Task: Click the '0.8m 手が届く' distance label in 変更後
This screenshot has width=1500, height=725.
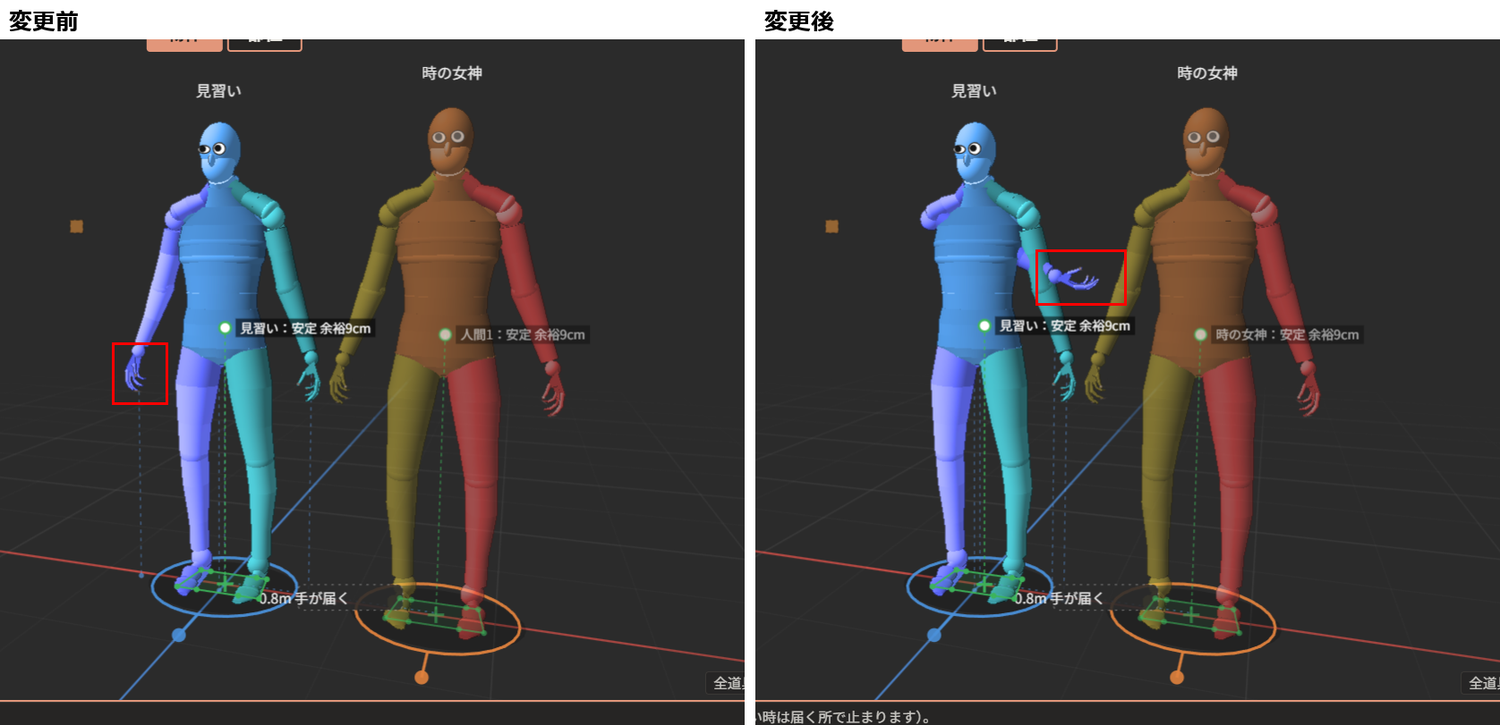Action: [1058, 599]
